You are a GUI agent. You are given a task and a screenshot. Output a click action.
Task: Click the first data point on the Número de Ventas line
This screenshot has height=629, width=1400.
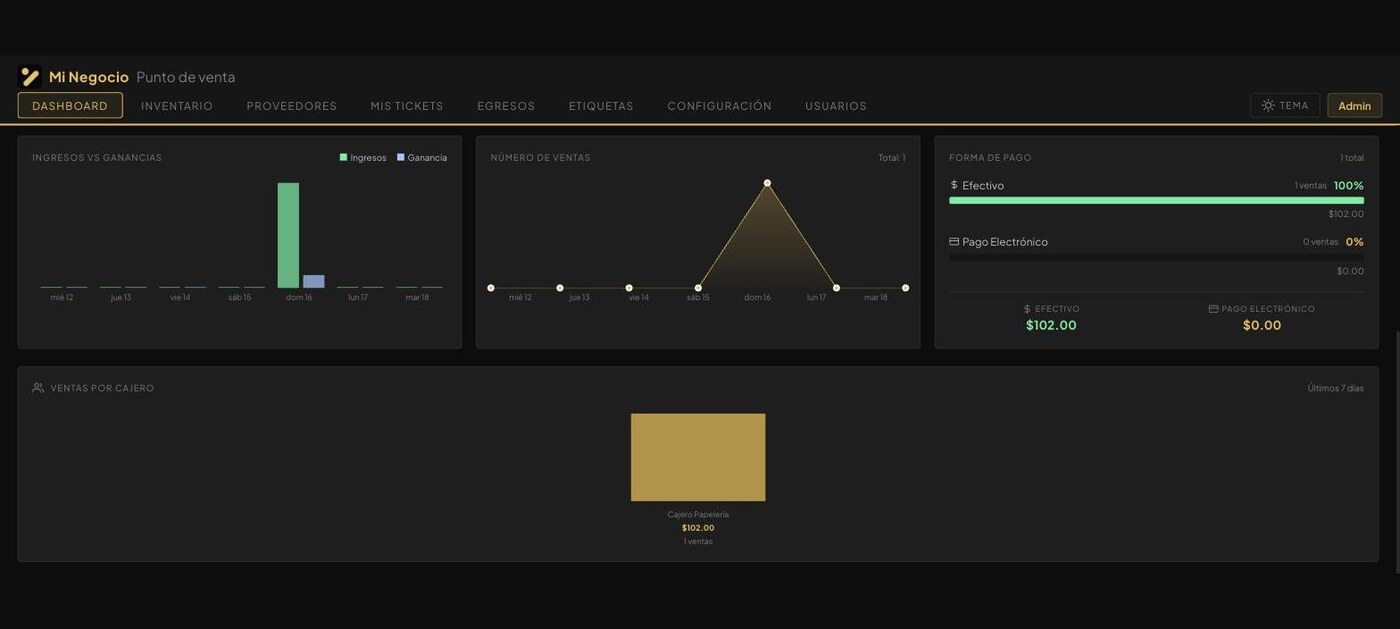491,288
